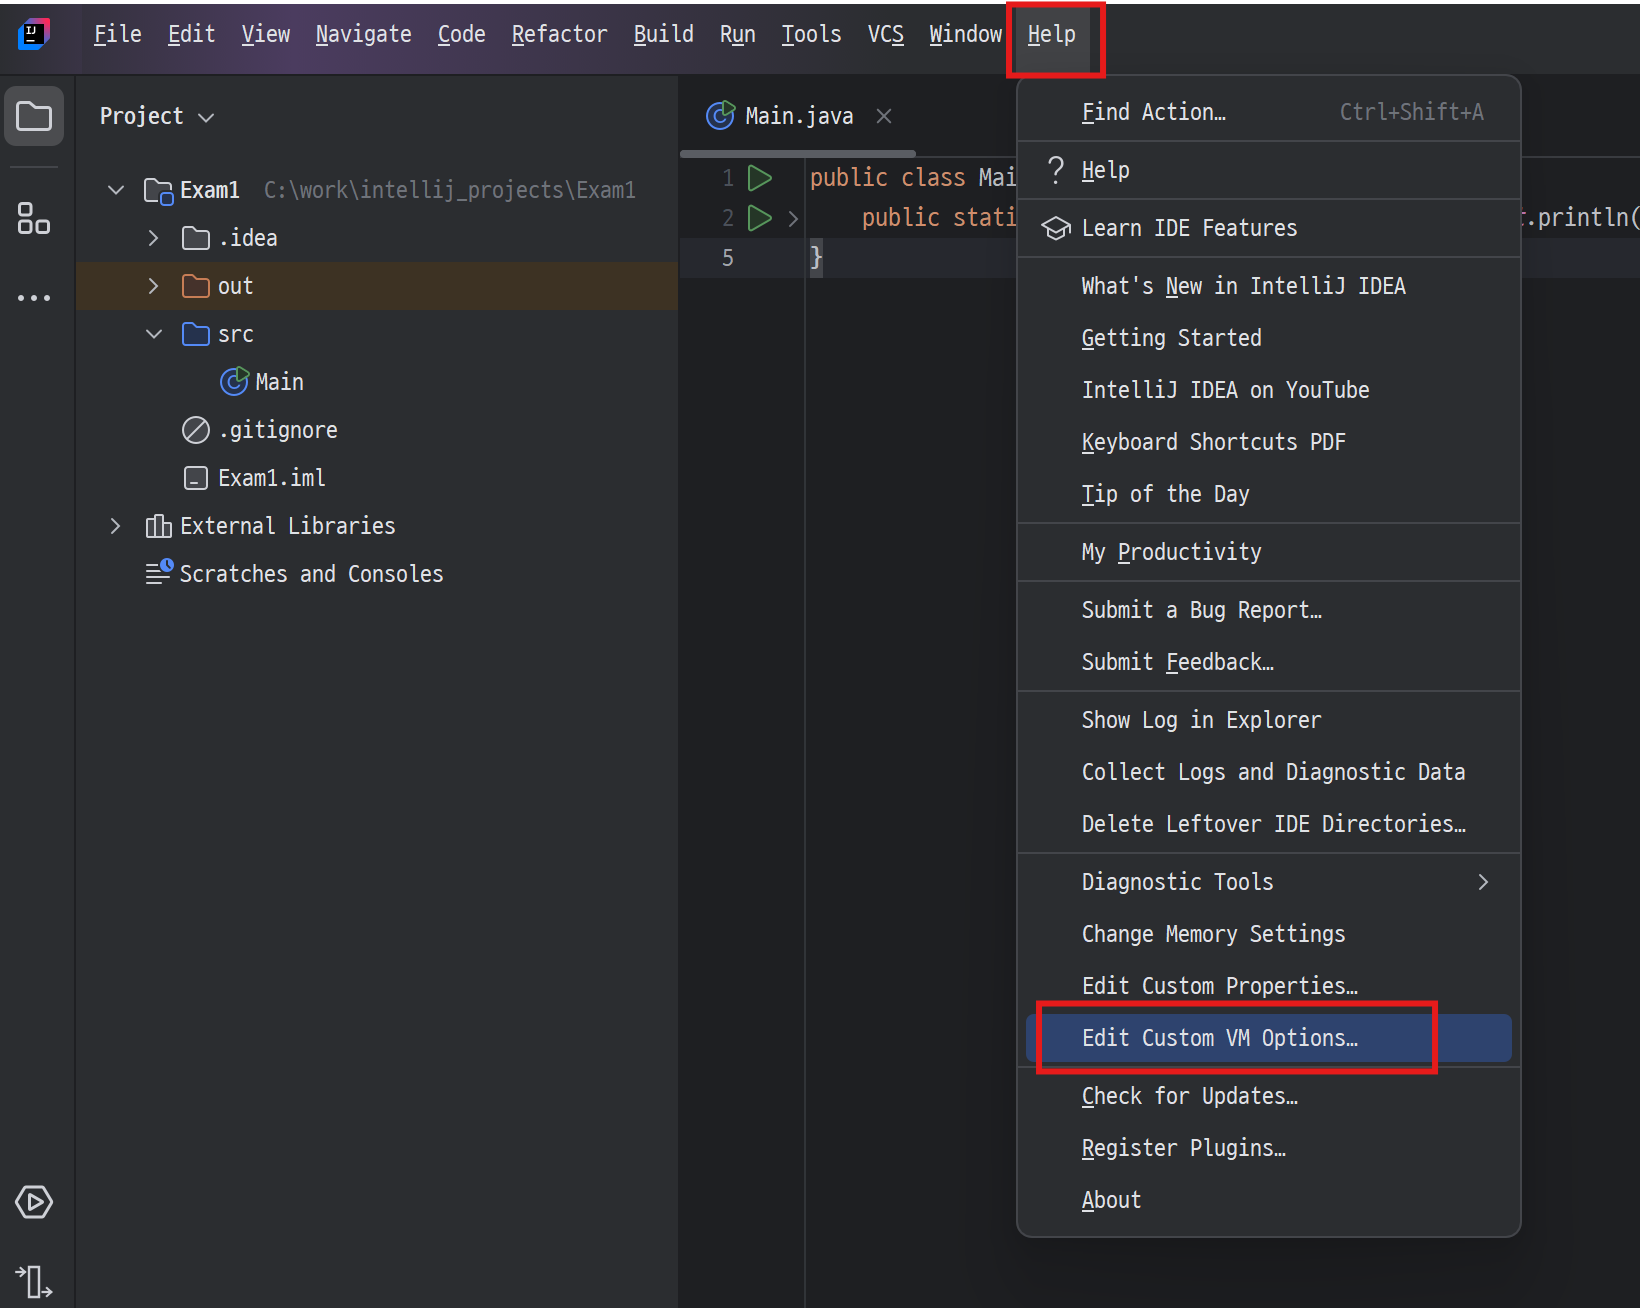The width and height of the screenshot is (1640, 1308).
Task: Click the .idea folder icon
Action: click(196, 238)
